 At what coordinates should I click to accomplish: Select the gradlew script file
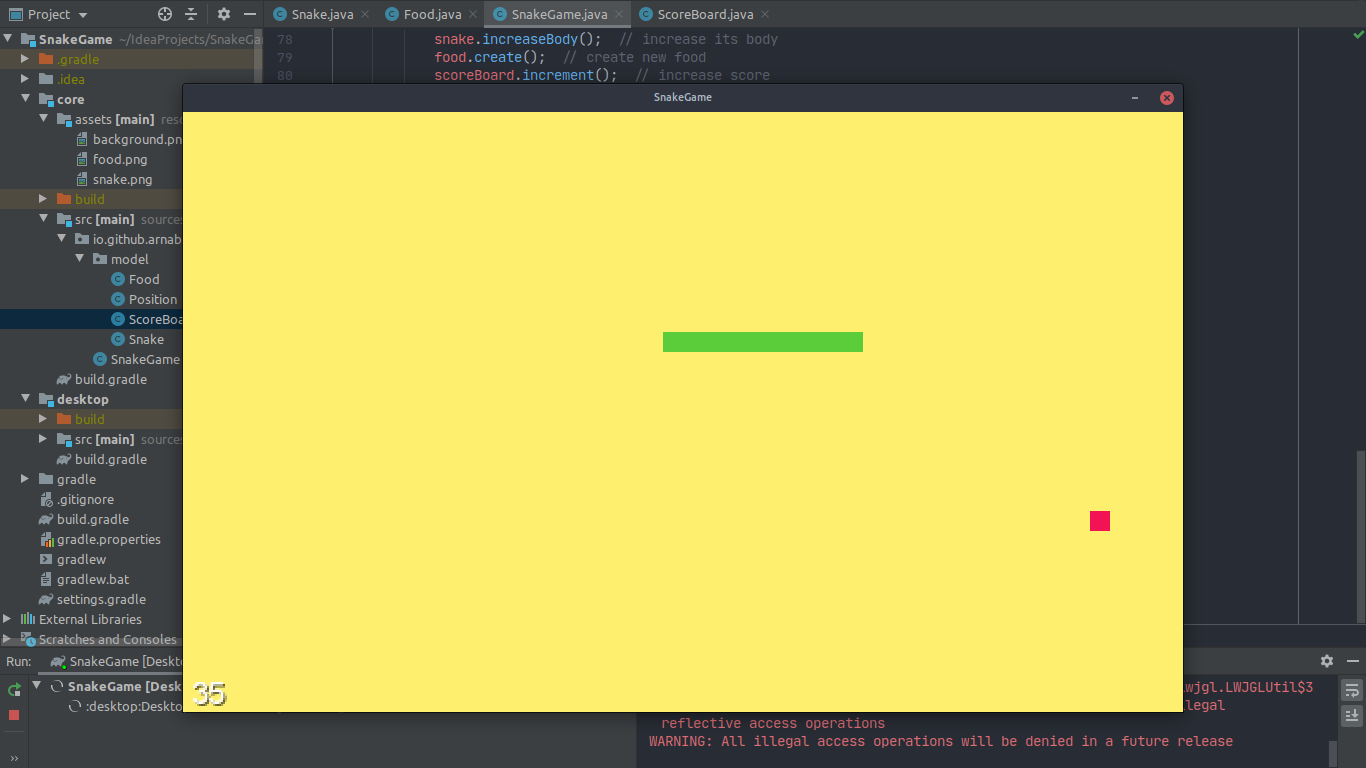[x=73, y=559]
